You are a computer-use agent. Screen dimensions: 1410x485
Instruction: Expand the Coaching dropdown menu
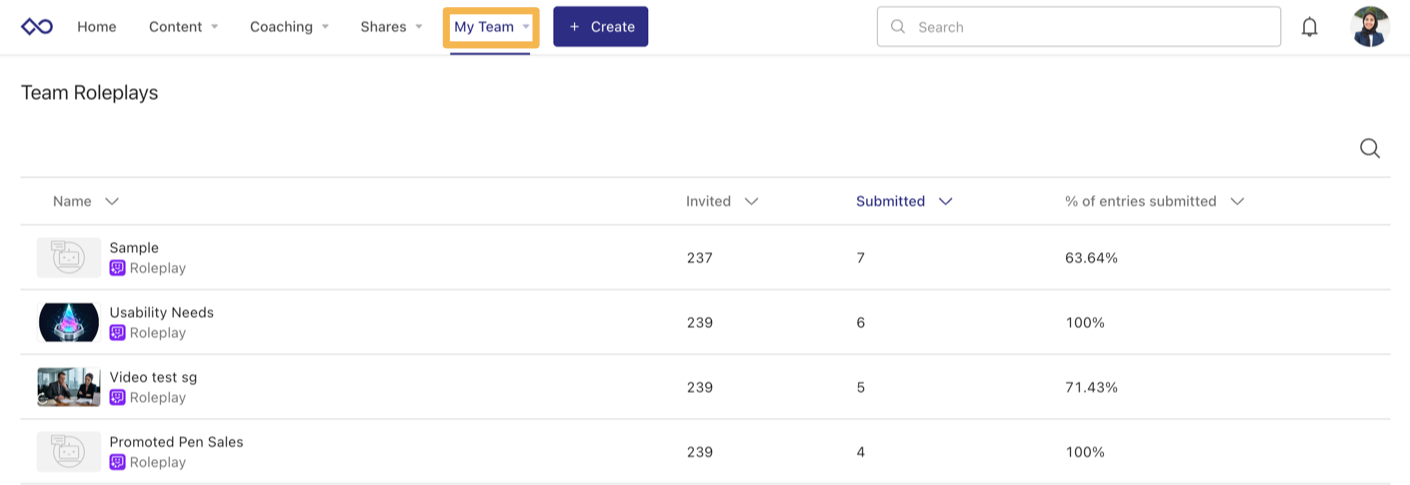289,27
